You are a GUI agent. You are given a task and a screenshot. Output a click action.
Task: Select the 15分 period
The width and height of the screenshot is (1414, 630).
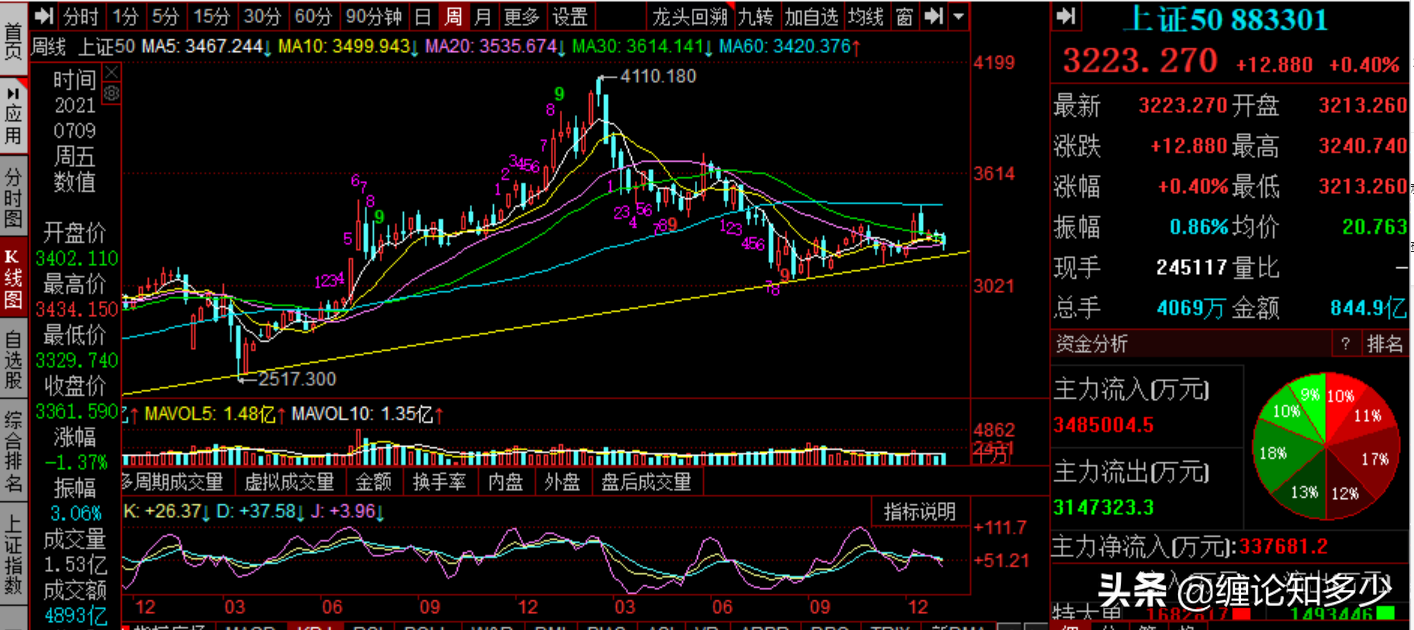coord(212,16)
